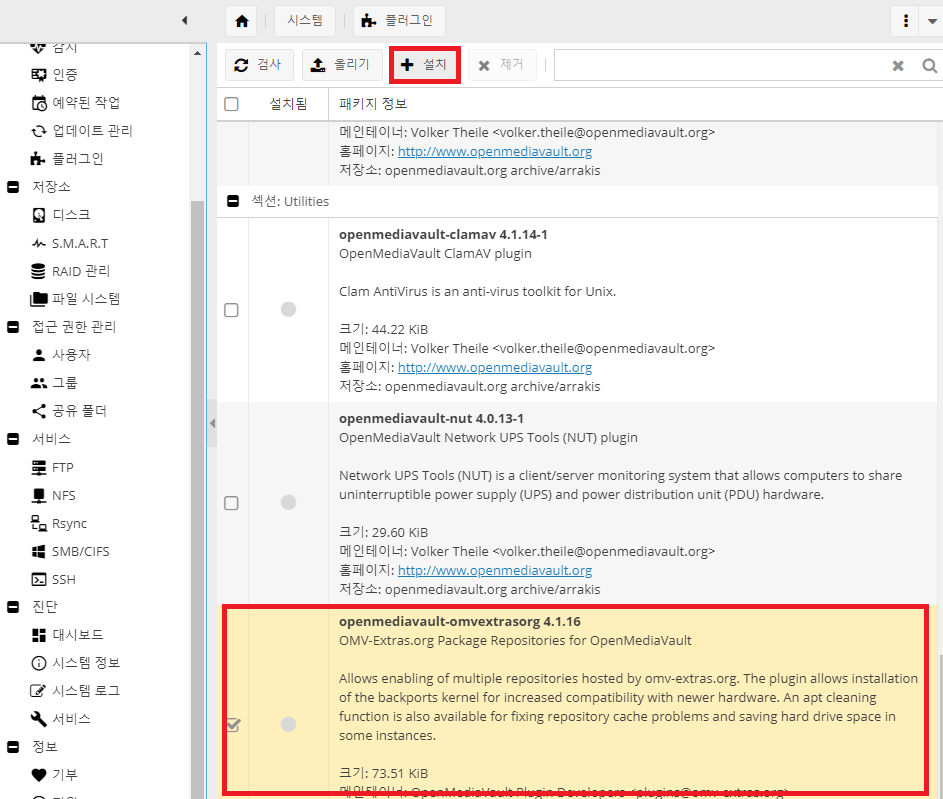Select 플러그인 in the sidebar
The height and width of the screenshot is (799, 943).
pos(67,159)
